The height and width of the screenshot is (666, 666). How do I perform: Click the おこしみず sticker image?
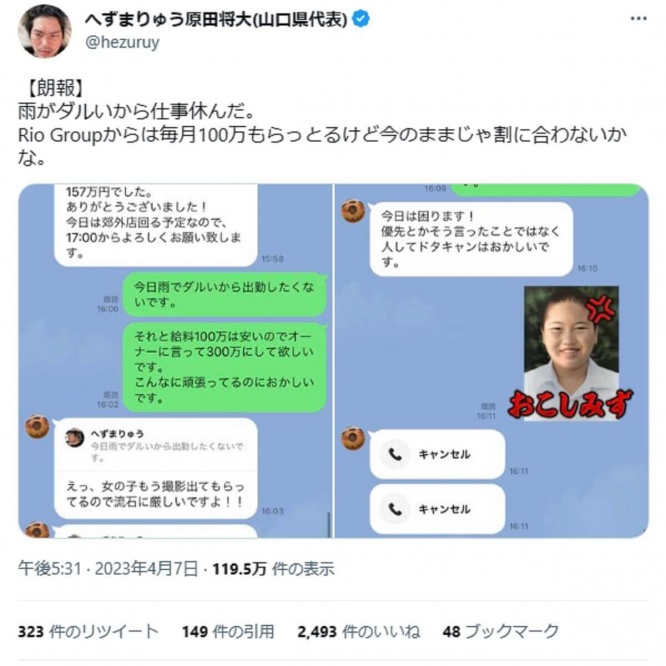click(570, 353)
